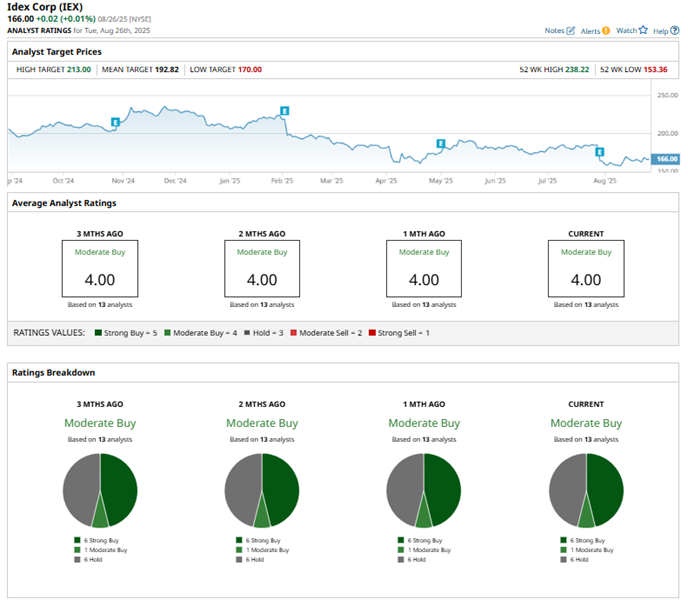688x606 pixels.
Task: Click the HIGH TARGET 213.00 value
Action: click(79, 69)
